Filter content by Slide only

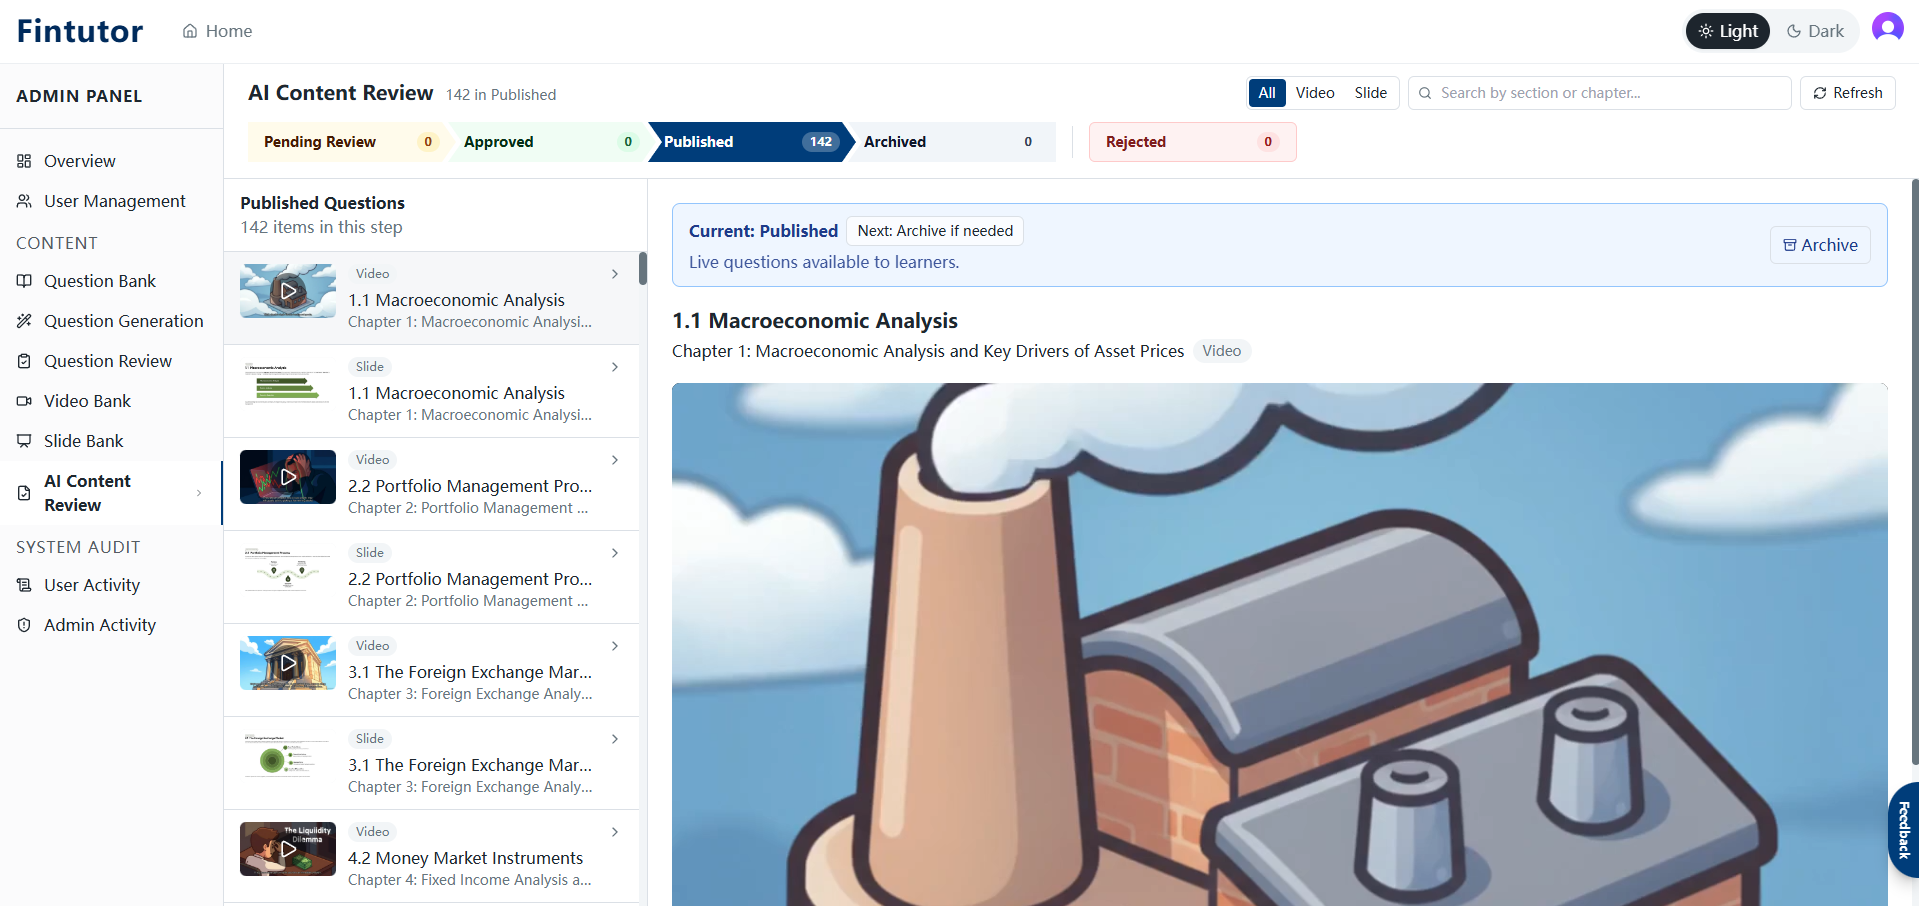click(1370, 93)
